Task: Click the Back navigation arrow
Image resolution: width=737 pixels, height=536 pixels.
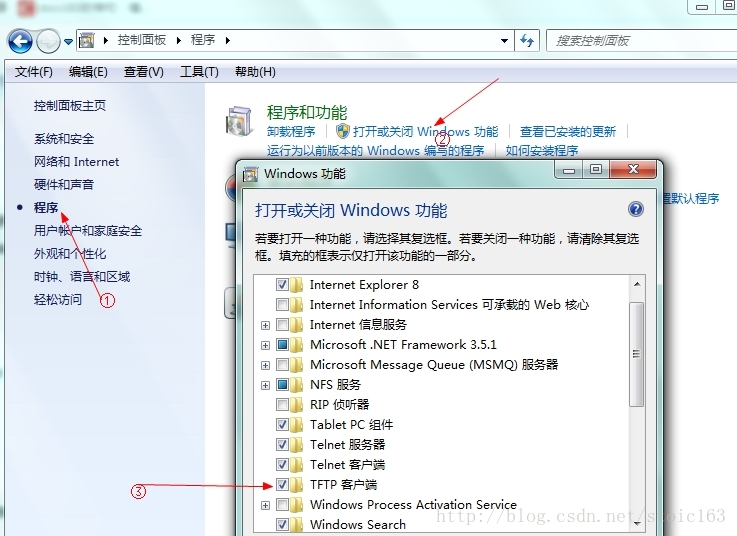Action: 20,41
